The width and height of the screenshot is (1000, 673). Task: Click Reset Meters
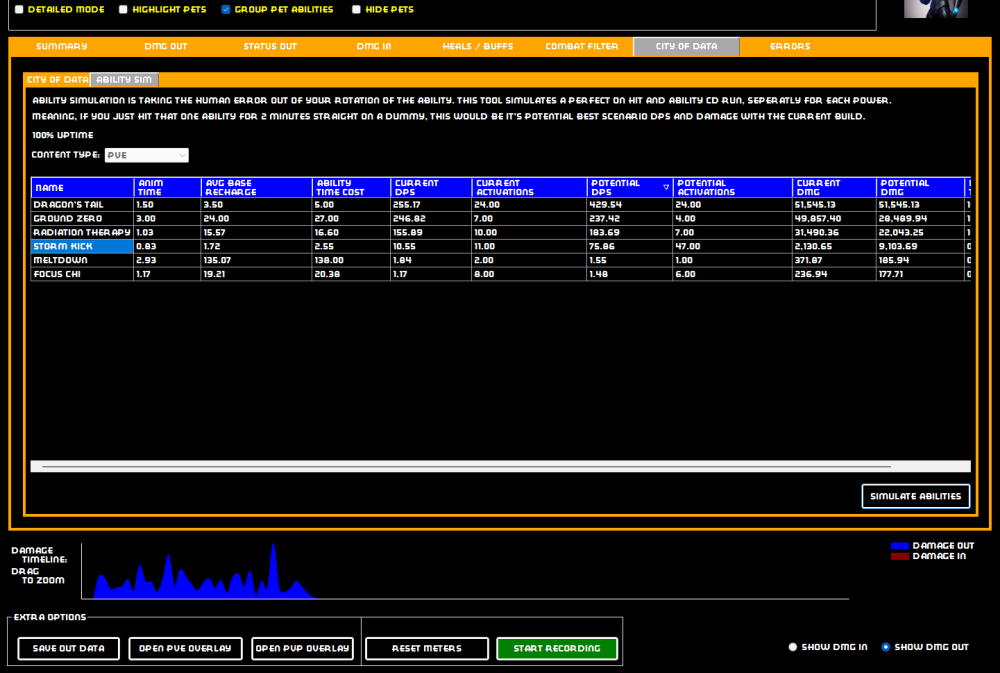(x=427, y=649)
